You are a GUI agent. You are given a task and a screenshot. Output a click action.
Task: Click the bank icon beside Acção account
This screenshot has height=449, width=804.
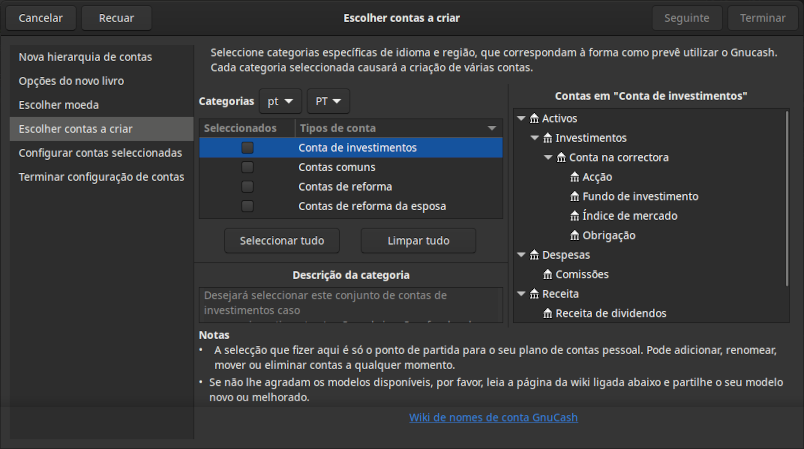click(574, 177)
